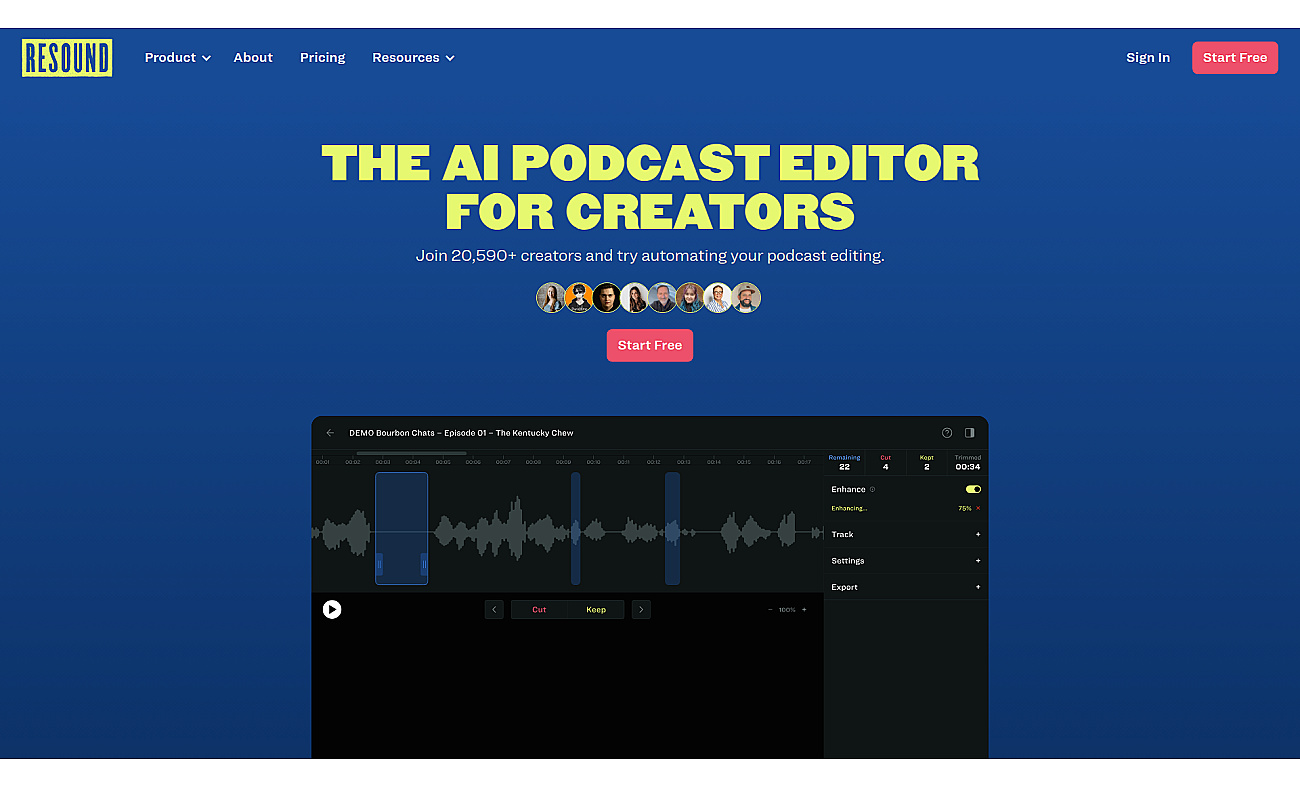Click the last creator avatar
The width and height of the screenshot is (1300, 788).
click(x=746, y=298)
